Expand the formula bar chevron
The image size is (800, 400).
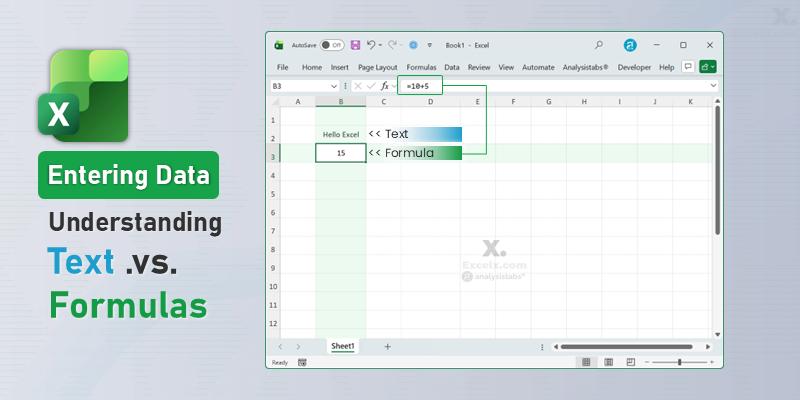click(713, 86)
